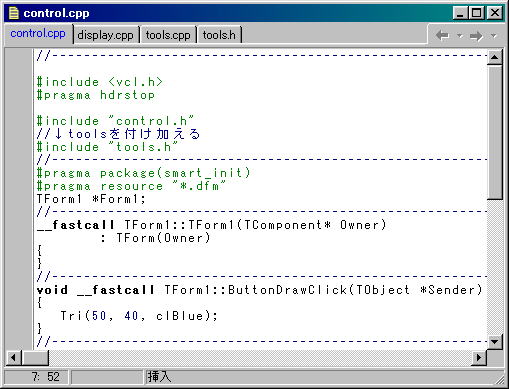Go forward using the right navigation arrow
The image size is (509, 389).
point(476,36)
